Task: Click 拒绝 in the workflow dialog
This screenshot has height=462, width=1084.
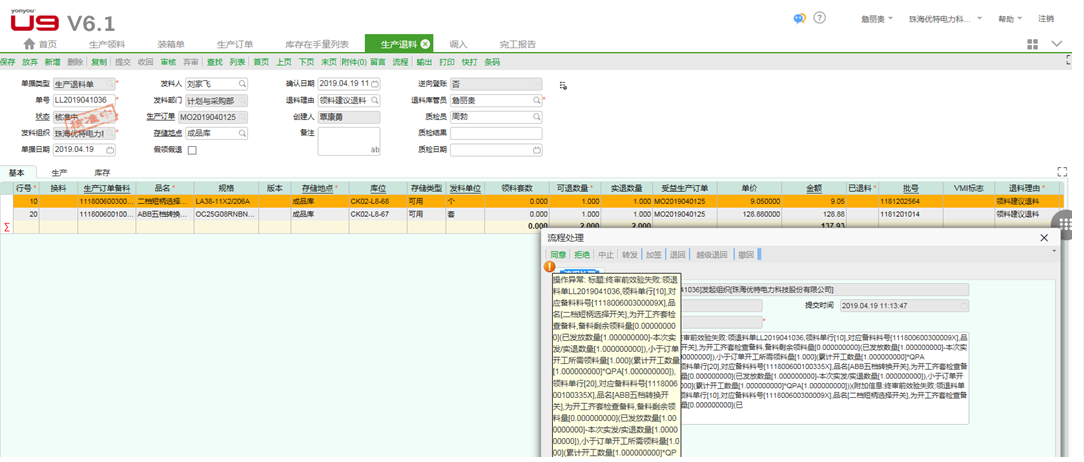Action: [x=582, y=254]
